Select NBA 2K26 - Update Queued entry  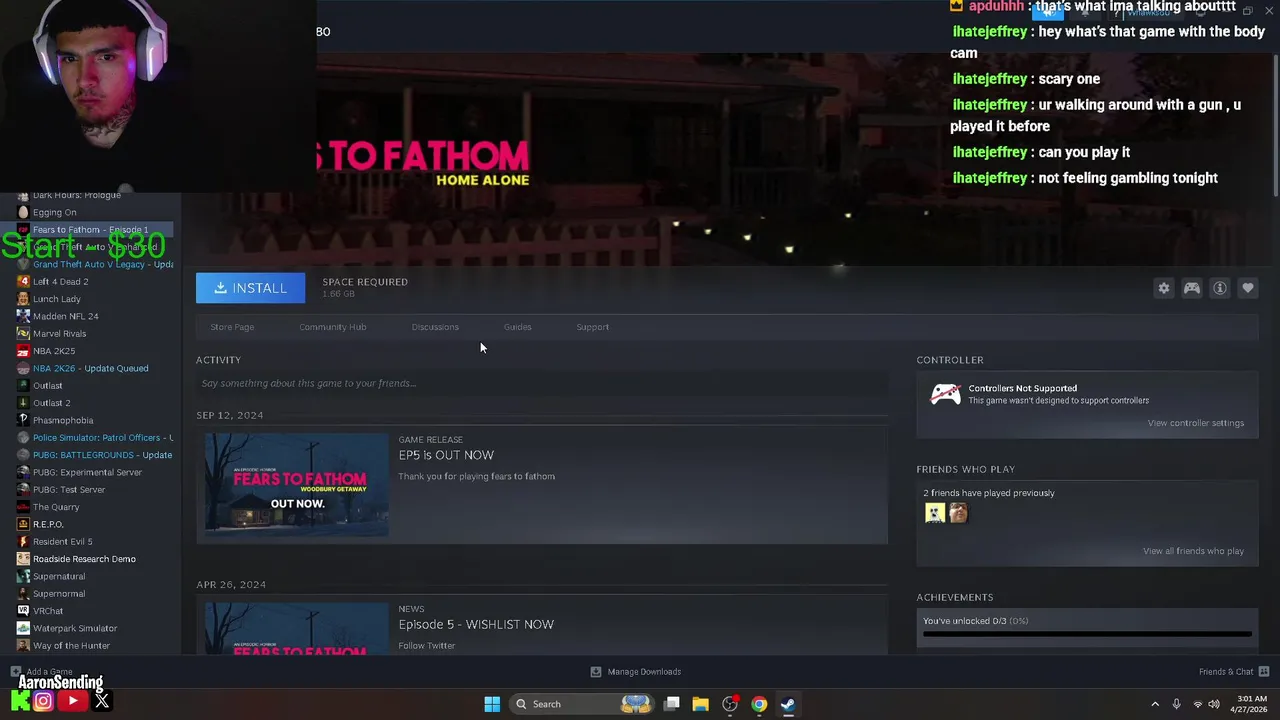click(x=90, y=368)
